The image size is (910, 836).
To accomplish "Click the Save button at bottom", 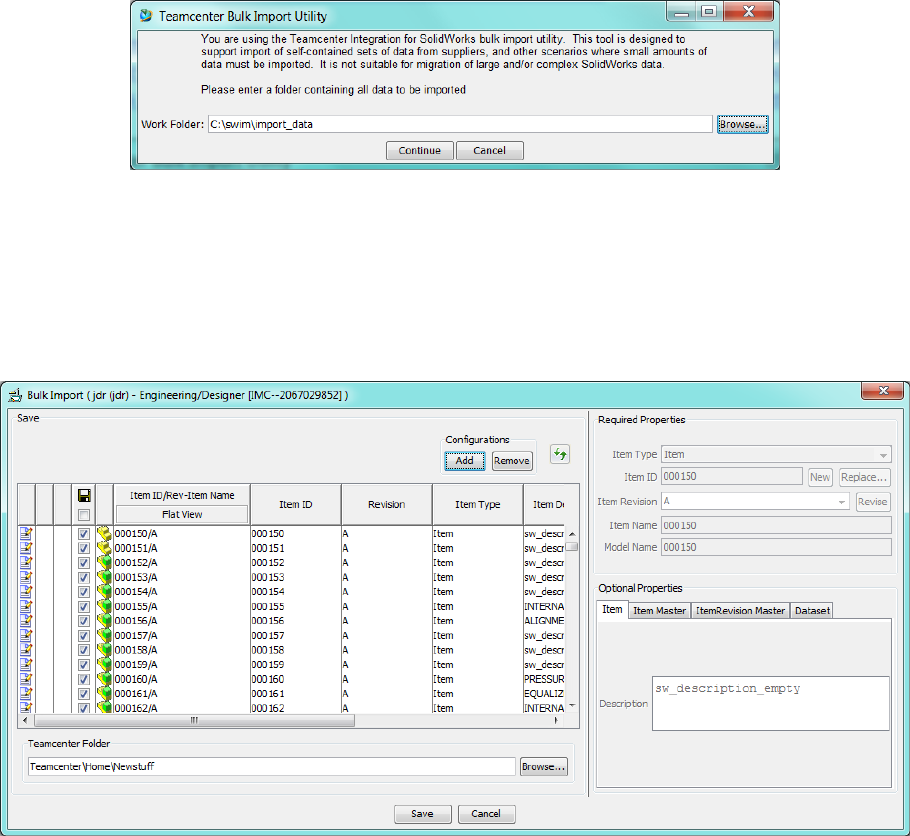I will pos(422,814).
